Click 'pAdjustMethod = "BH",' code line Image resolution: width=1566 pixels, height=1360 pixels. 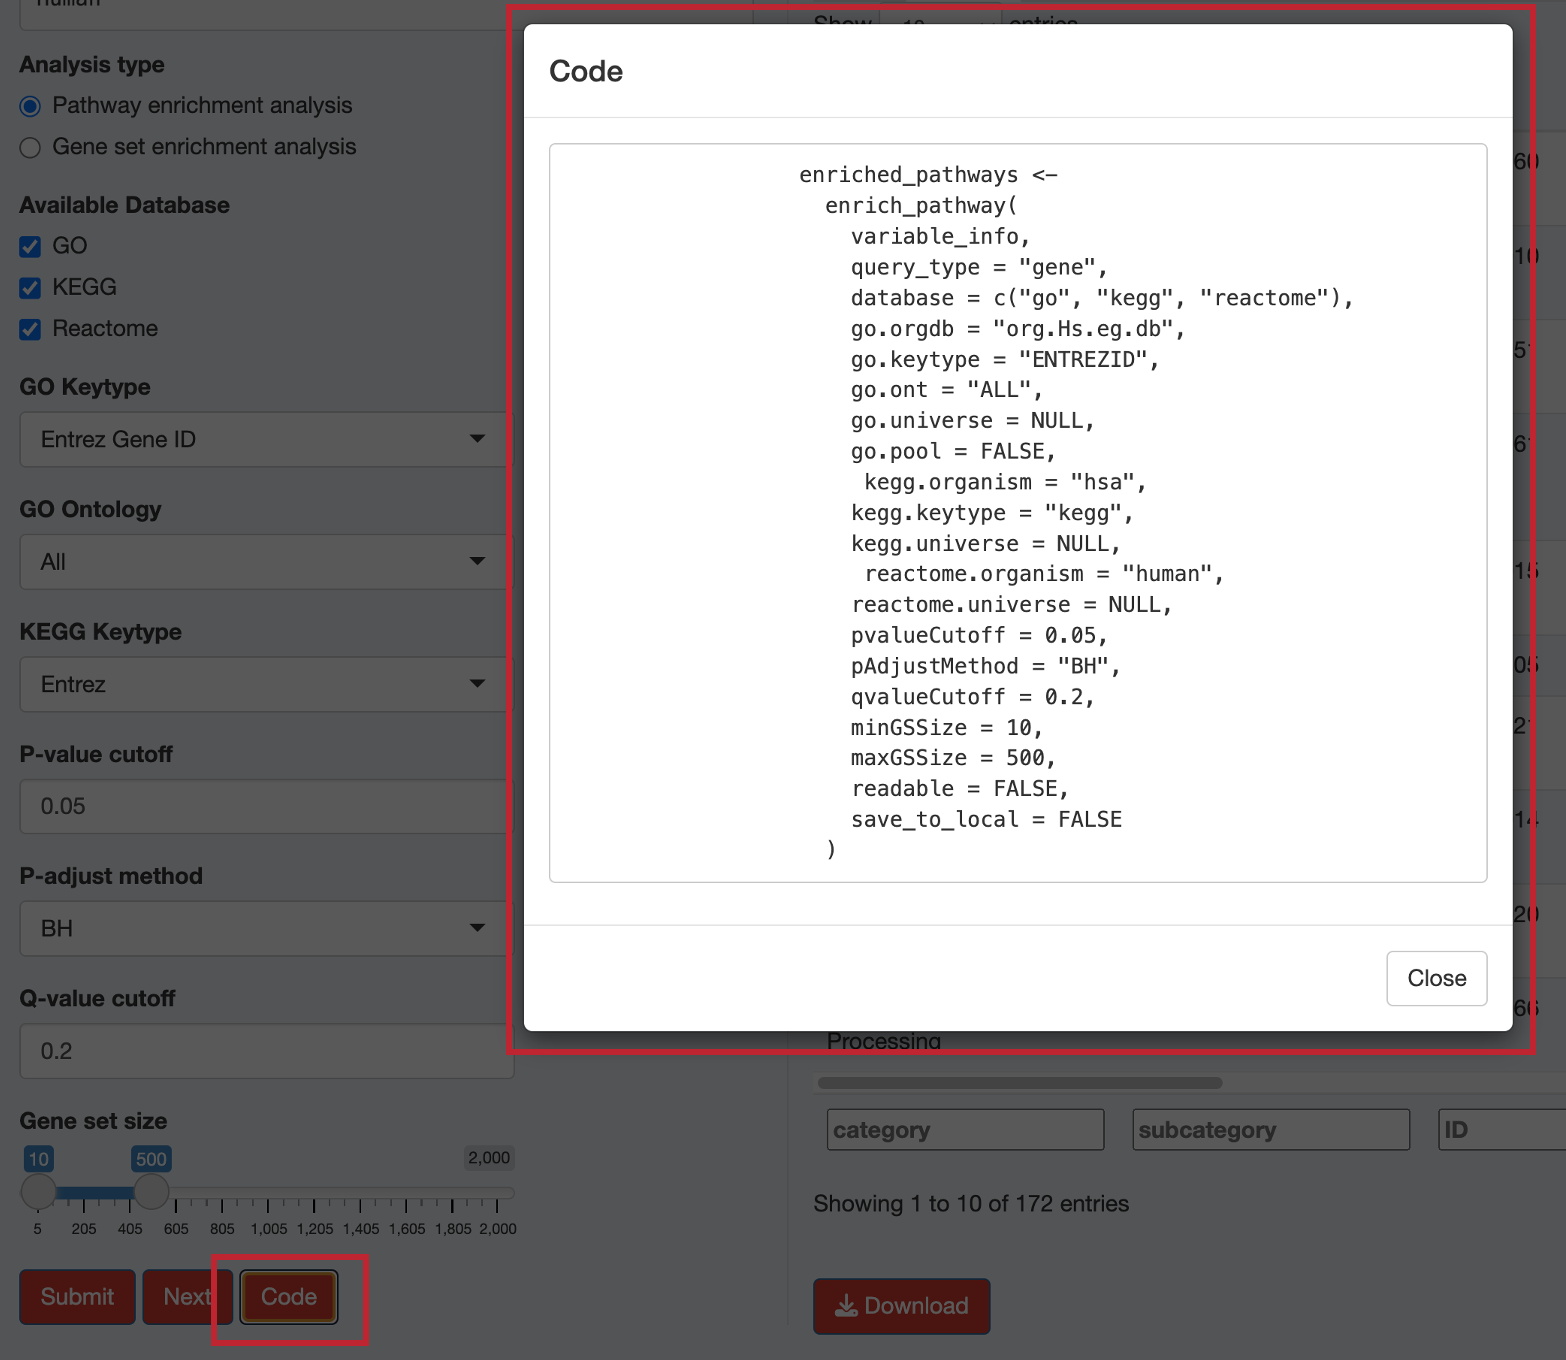pyautogui.click(x=986, y=666)
